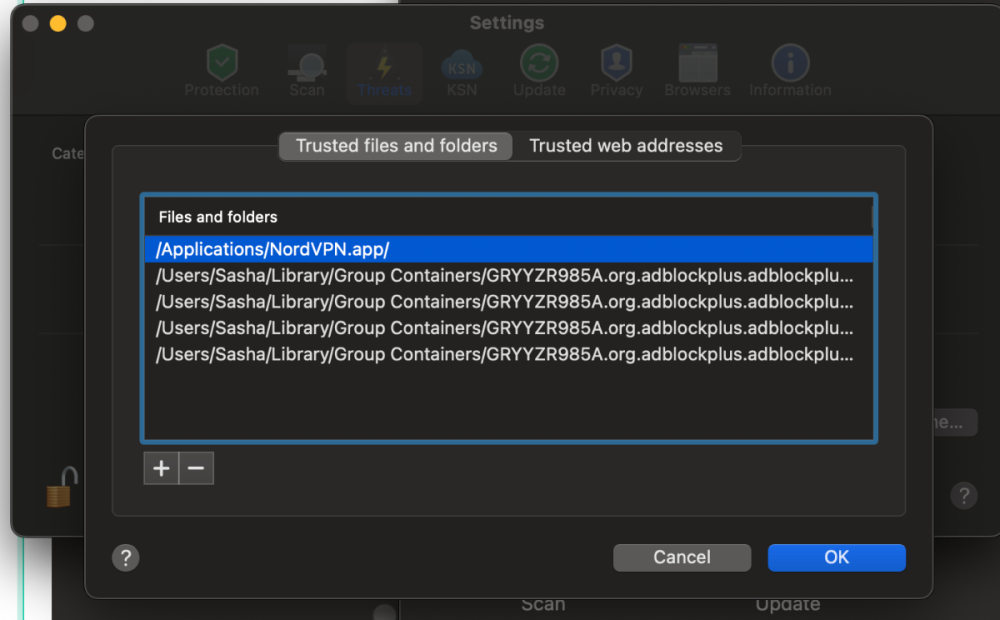This screenshot has width=1000, height=620.
Task: Open the Protection settings tab
Action: [222, 71]
